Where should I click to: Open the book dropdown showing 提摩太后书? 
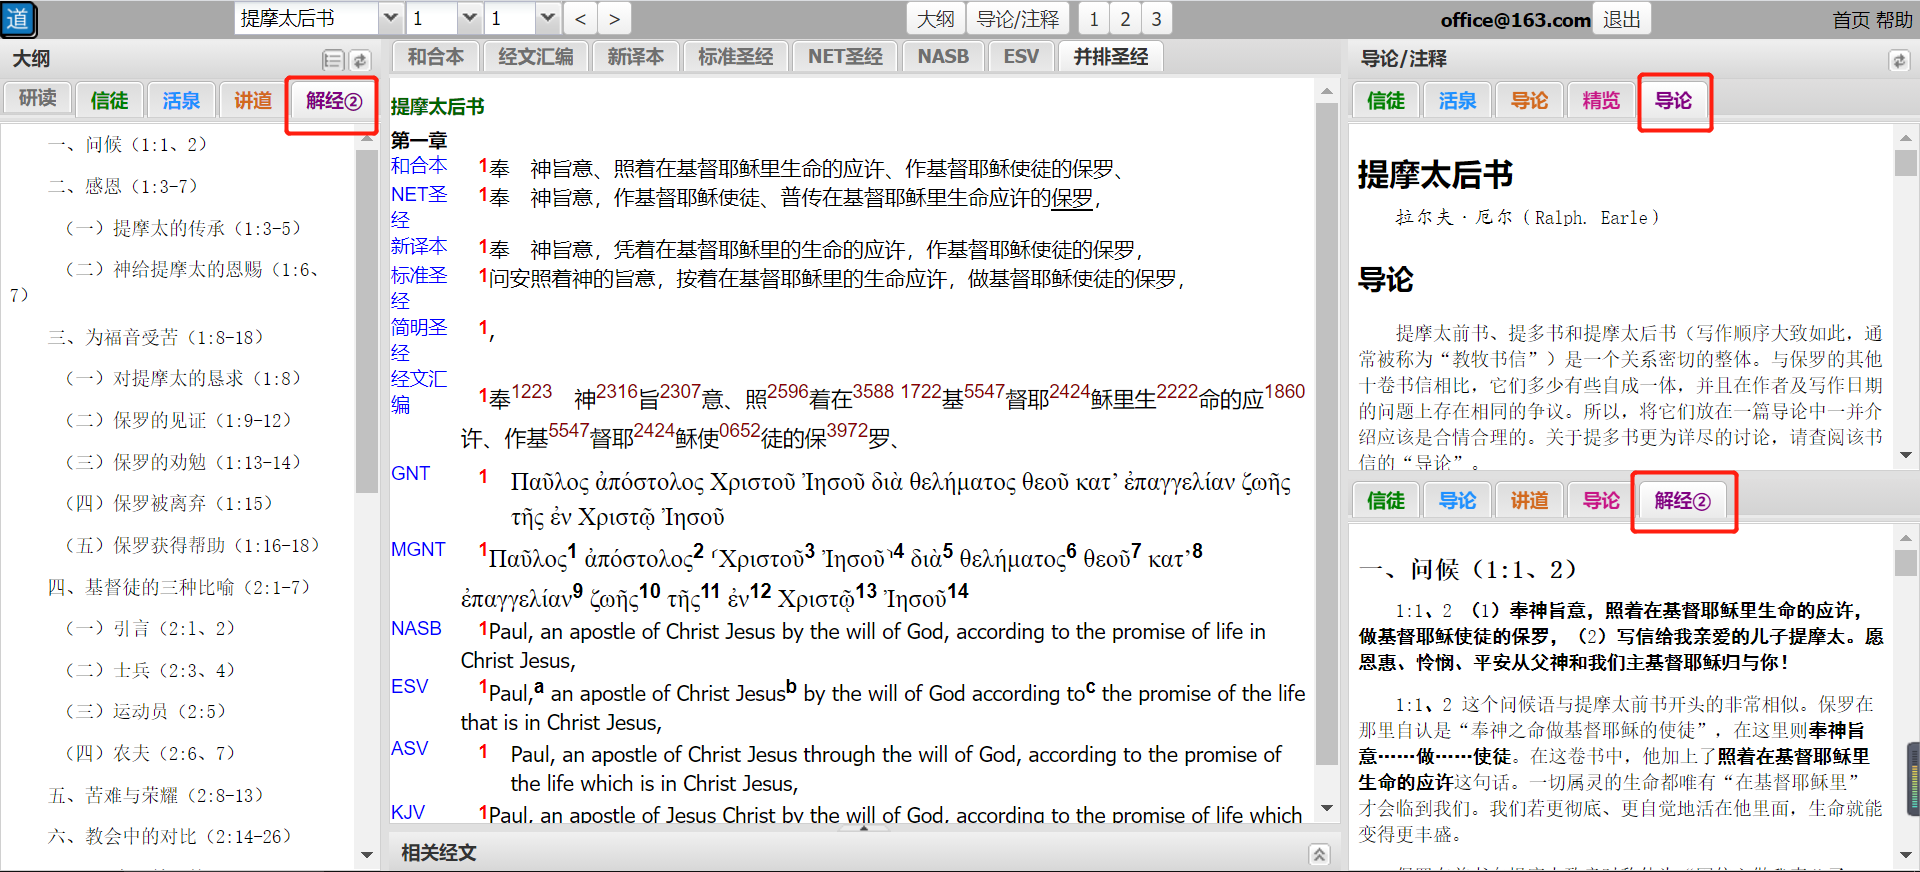click(391, 19)
